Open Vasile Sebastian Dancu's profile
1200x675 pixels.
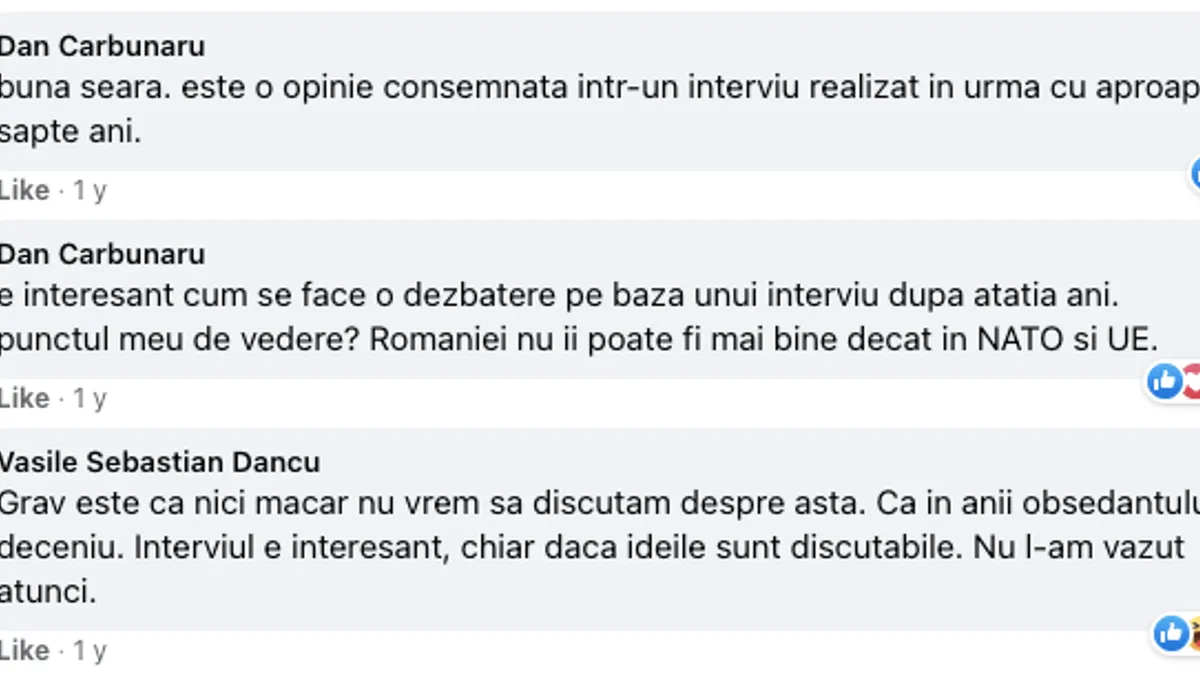(159, 462)
